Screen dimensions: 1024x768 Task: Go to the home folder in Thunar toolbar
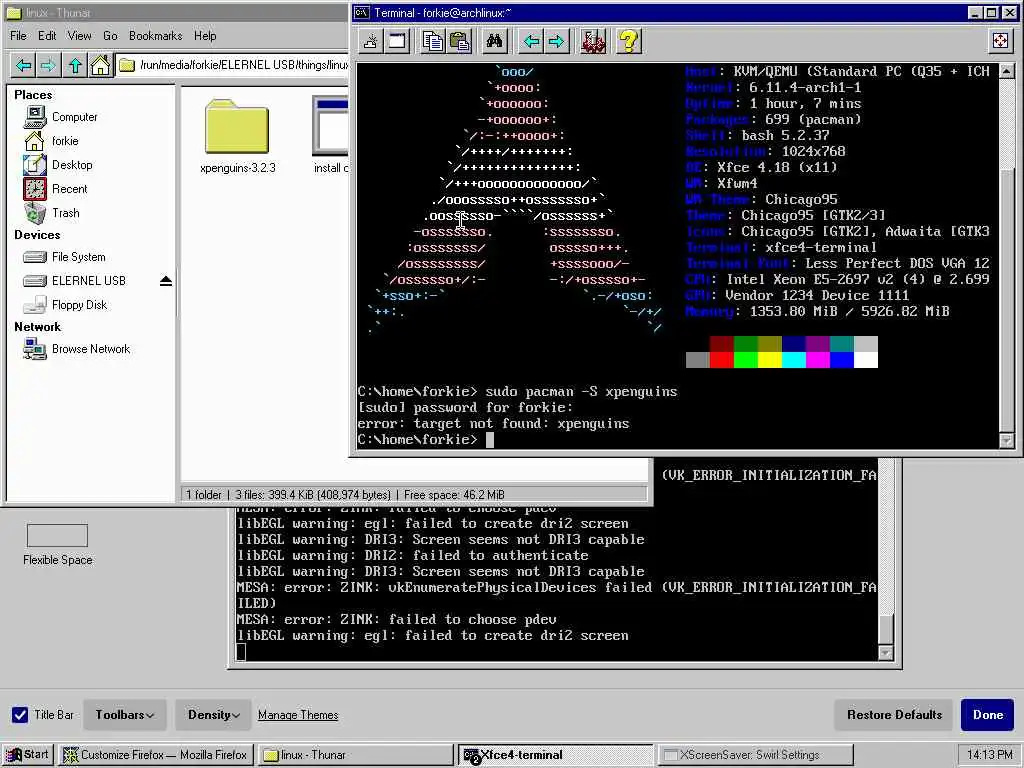[100, 65]
